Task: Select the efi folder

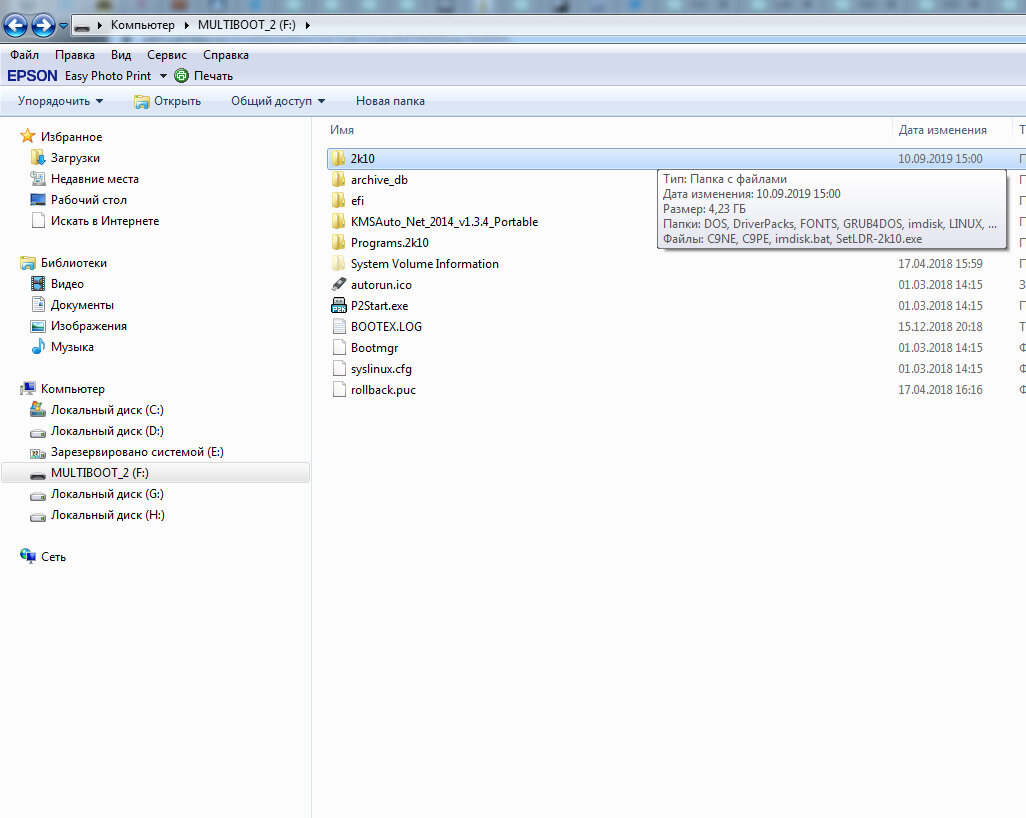Action: 357,200
